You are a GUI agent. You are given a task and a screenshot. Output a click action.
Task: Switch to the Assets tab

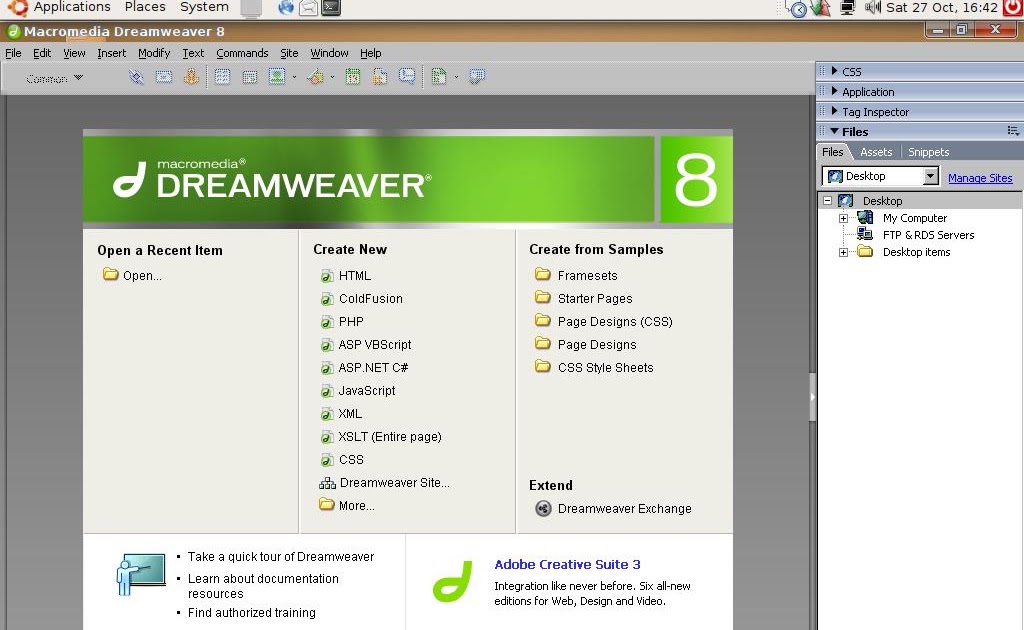(x=876, y=152)
